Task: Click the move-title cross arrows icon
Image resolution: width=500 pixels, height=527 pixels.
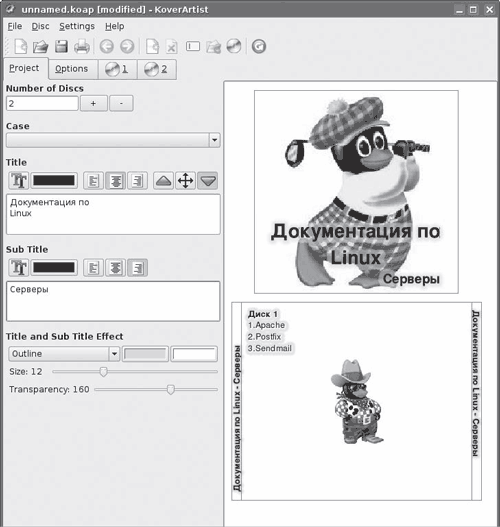Action: 185,181
